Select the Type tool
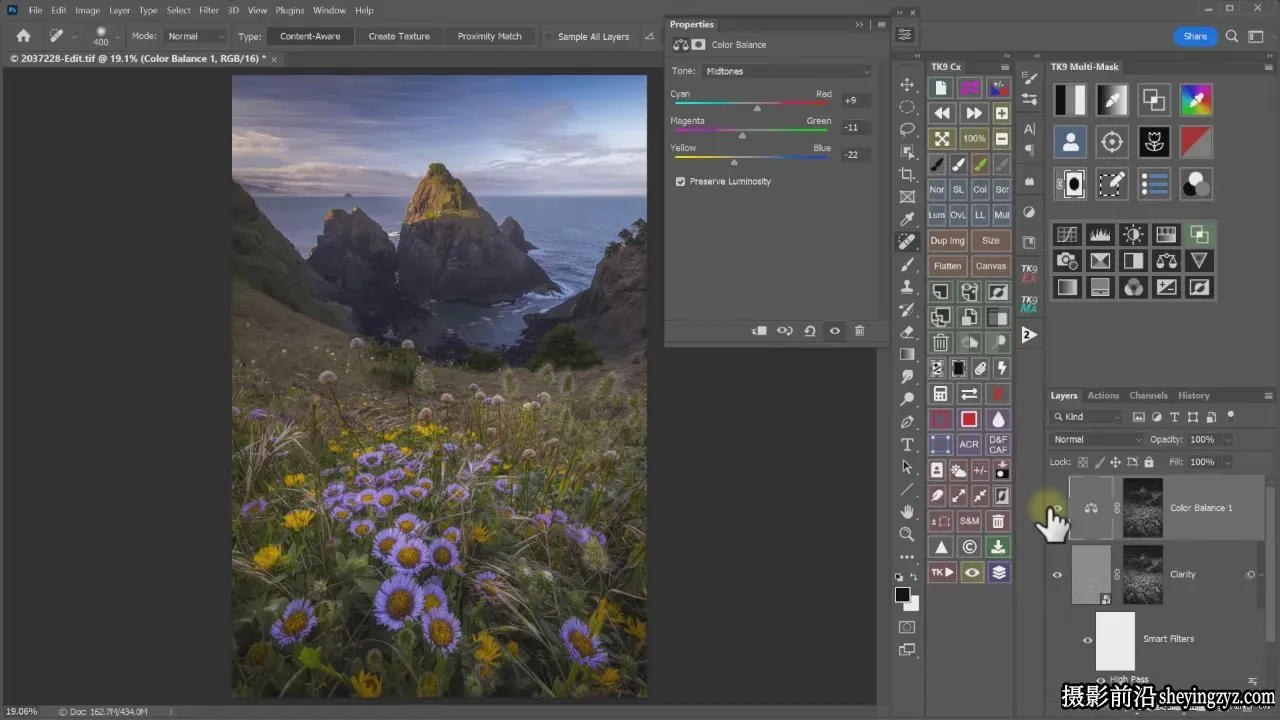 pyautogui.click(x=907, y=444)
